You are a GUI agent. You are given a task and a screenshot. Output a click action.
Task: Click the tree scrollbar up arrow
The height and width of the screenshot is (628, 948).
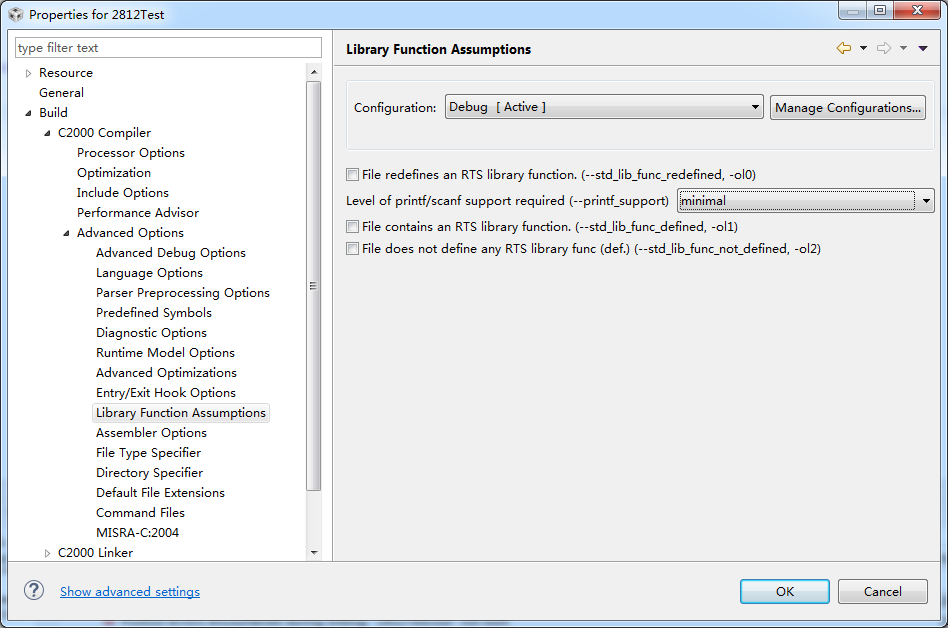point(314,72)
